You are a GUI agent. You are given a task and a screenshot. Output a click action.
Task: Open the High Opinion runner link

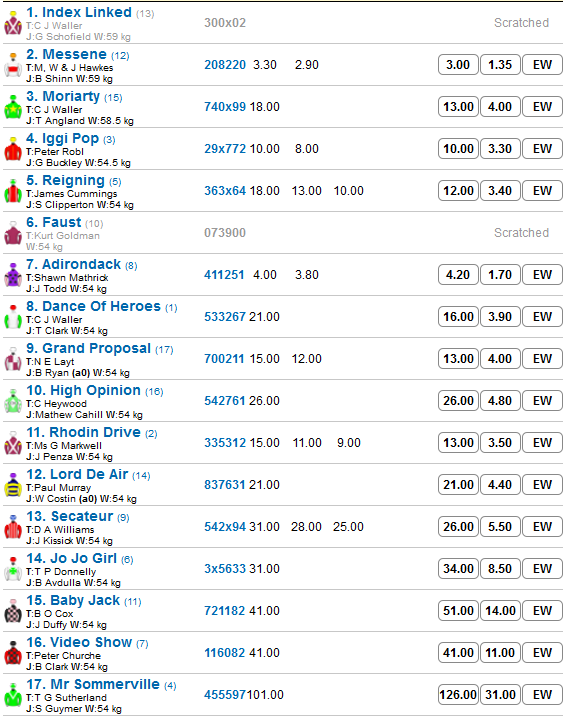[x=83, y=390]
